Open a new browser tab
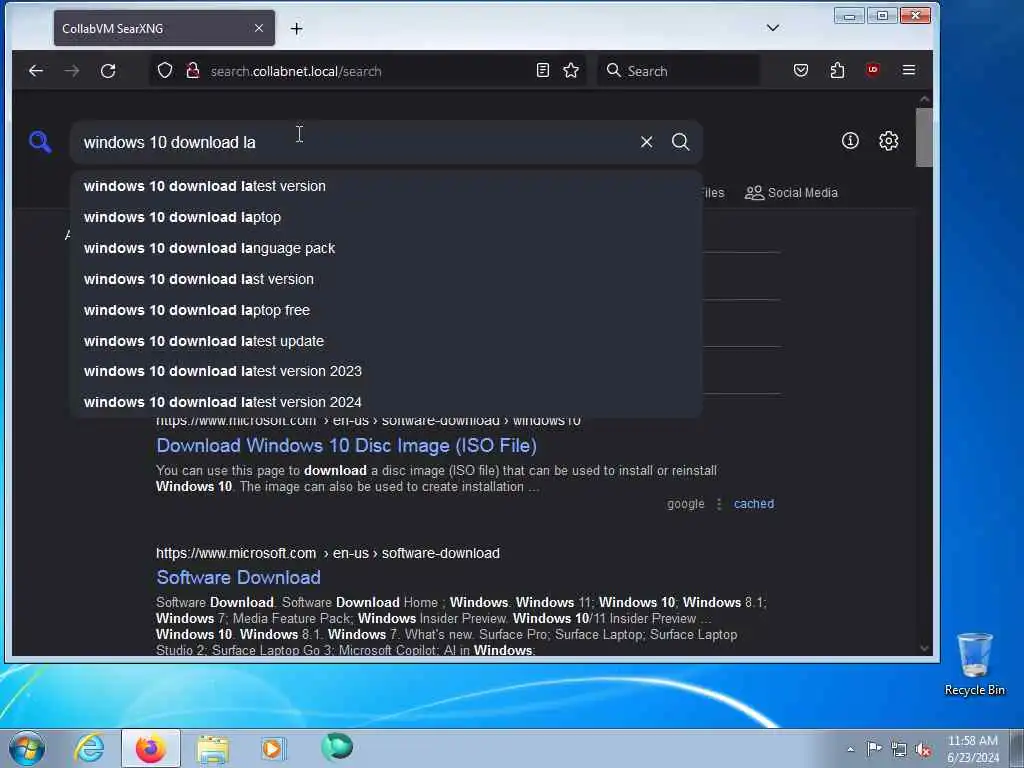This screenshot has height=768, width=1024. point(296,29)
